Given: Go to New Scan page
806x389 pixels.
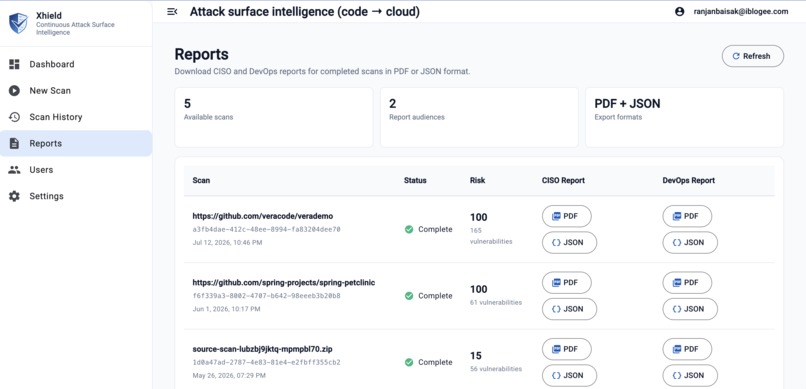Looking at the screenshot, I should [x=76, y=90].
